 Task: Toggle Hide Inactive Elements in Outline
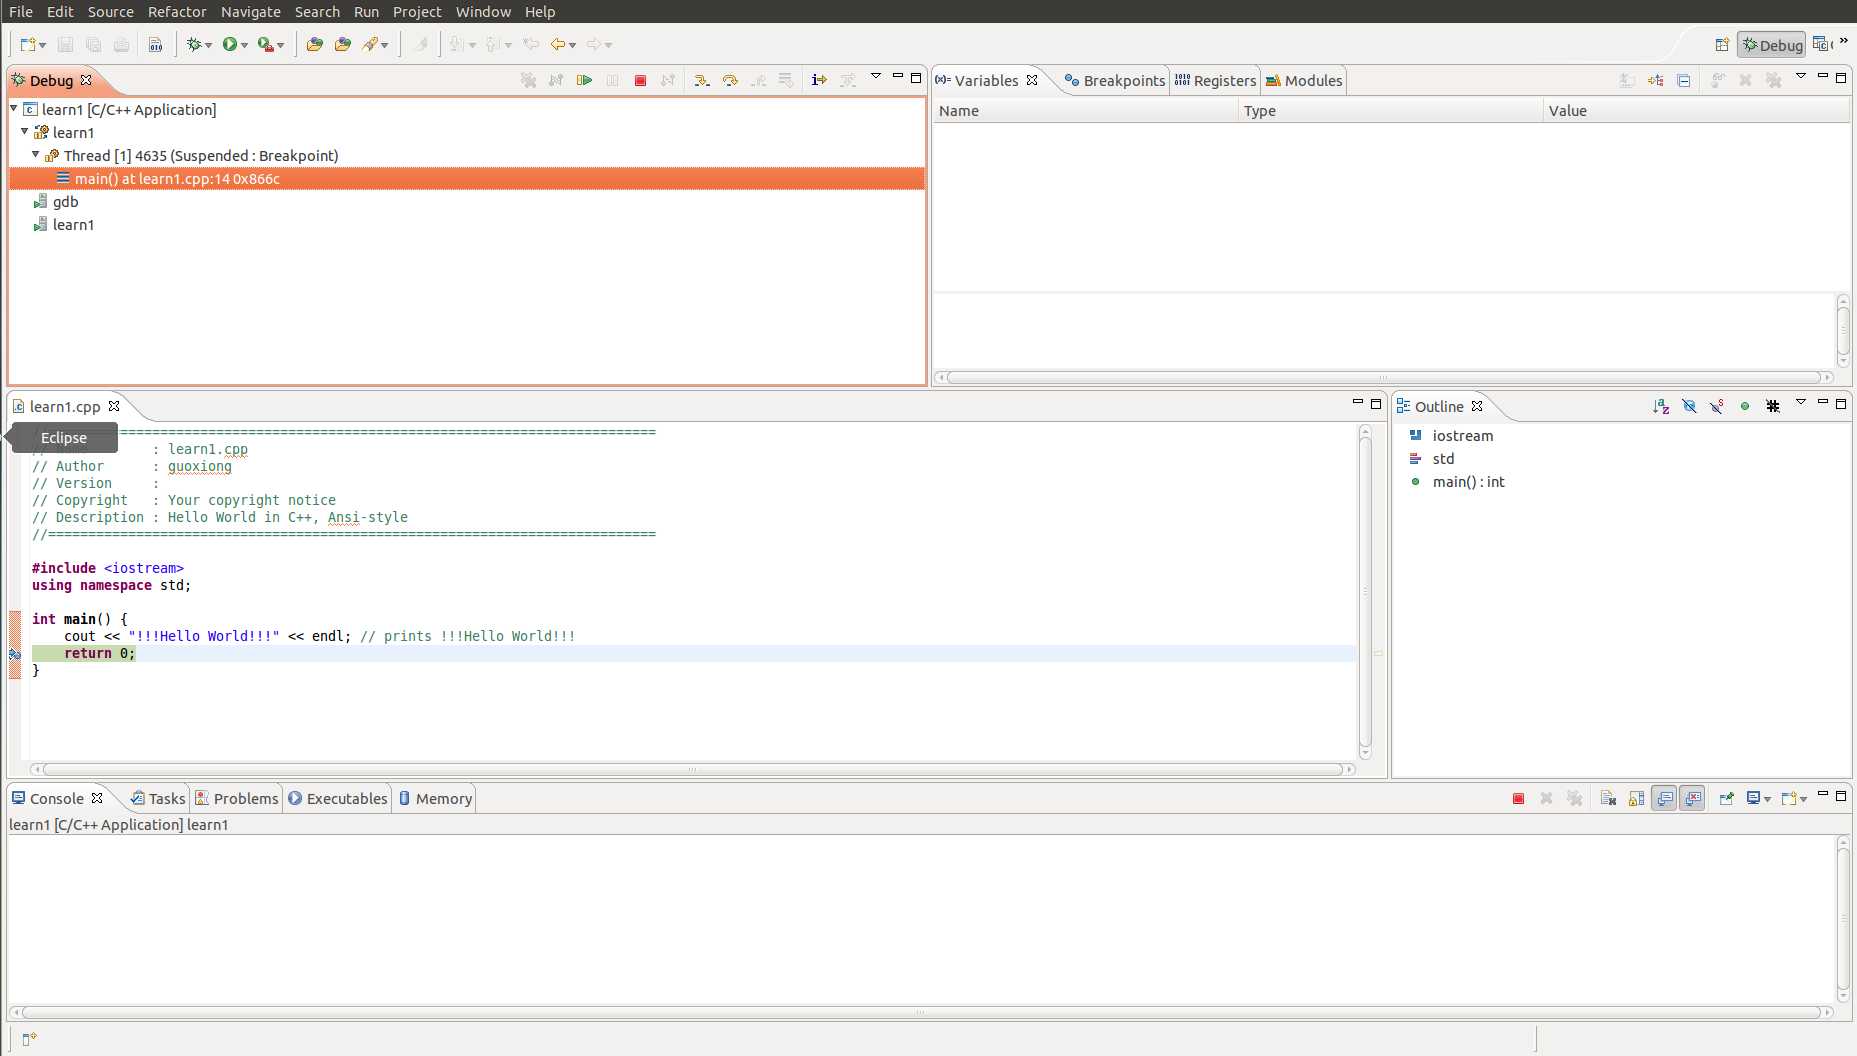coord(1773,406)
